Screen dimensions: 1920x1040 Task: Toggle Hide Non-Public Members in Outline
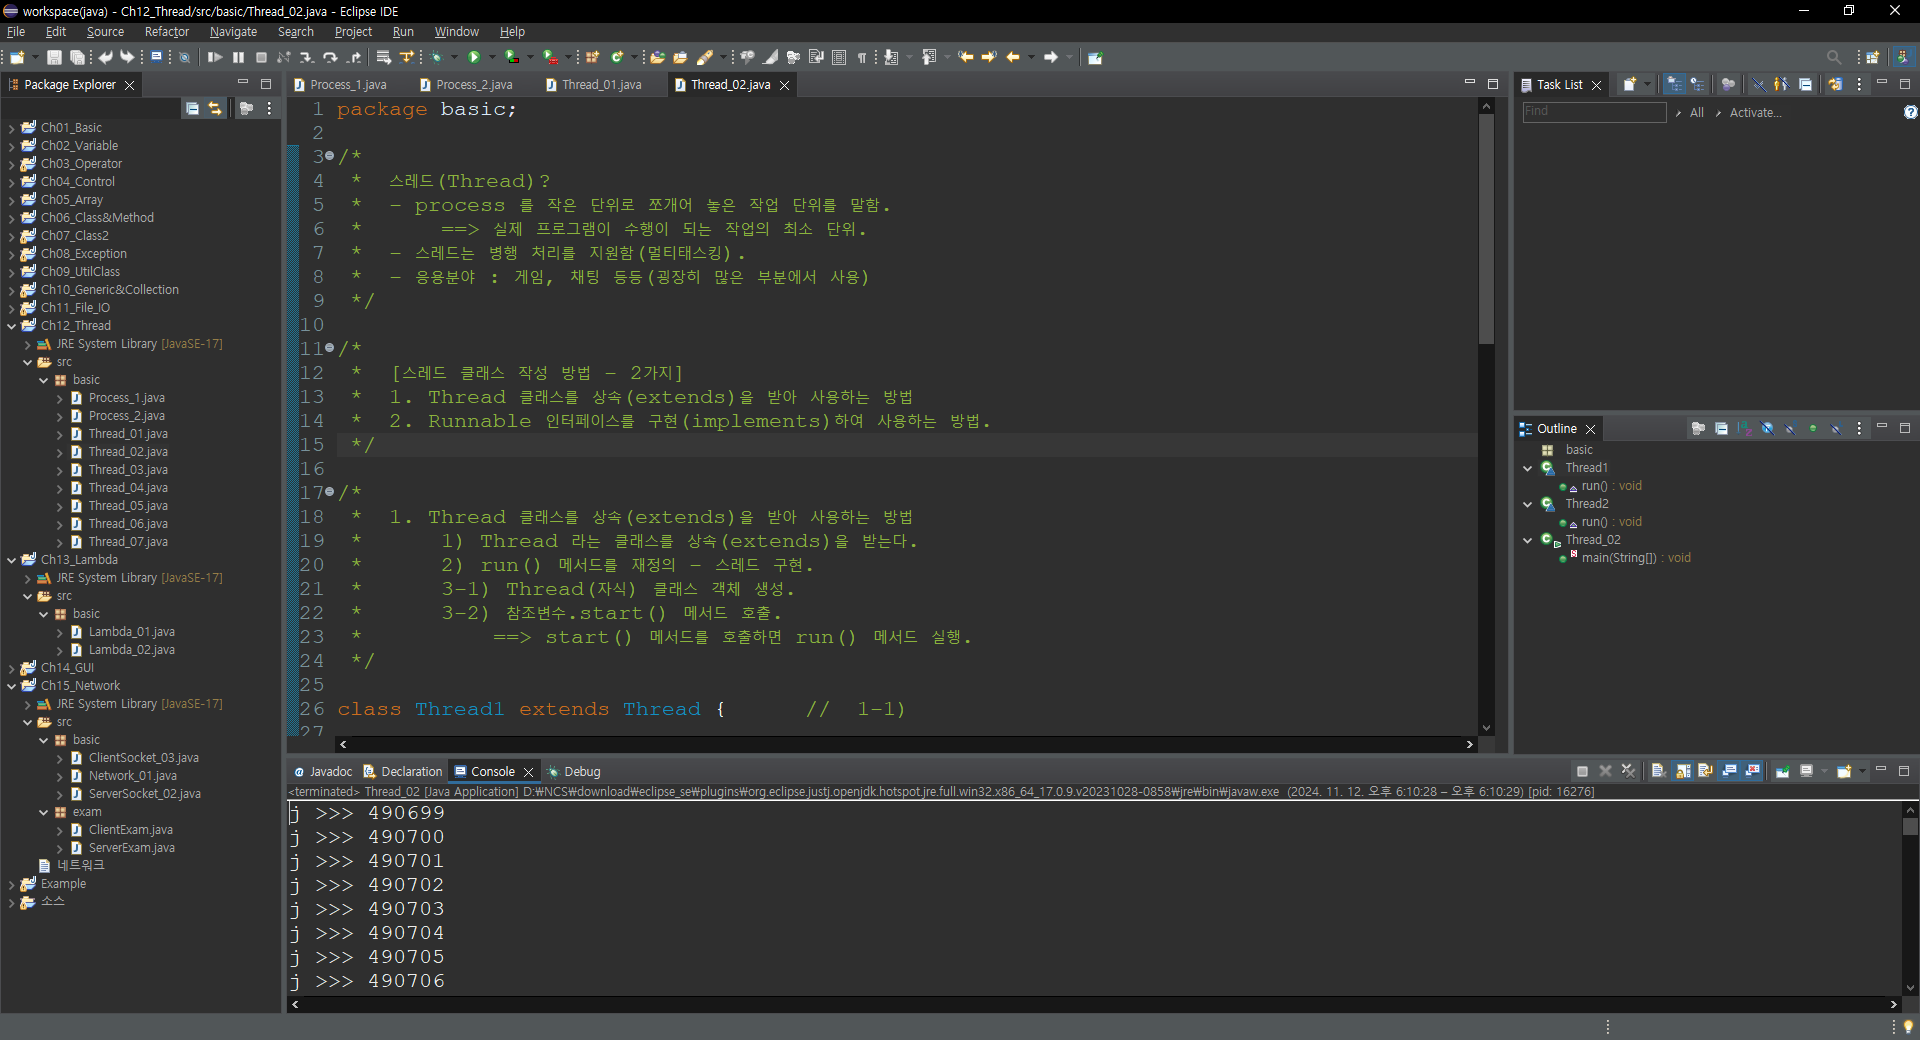1813,429
